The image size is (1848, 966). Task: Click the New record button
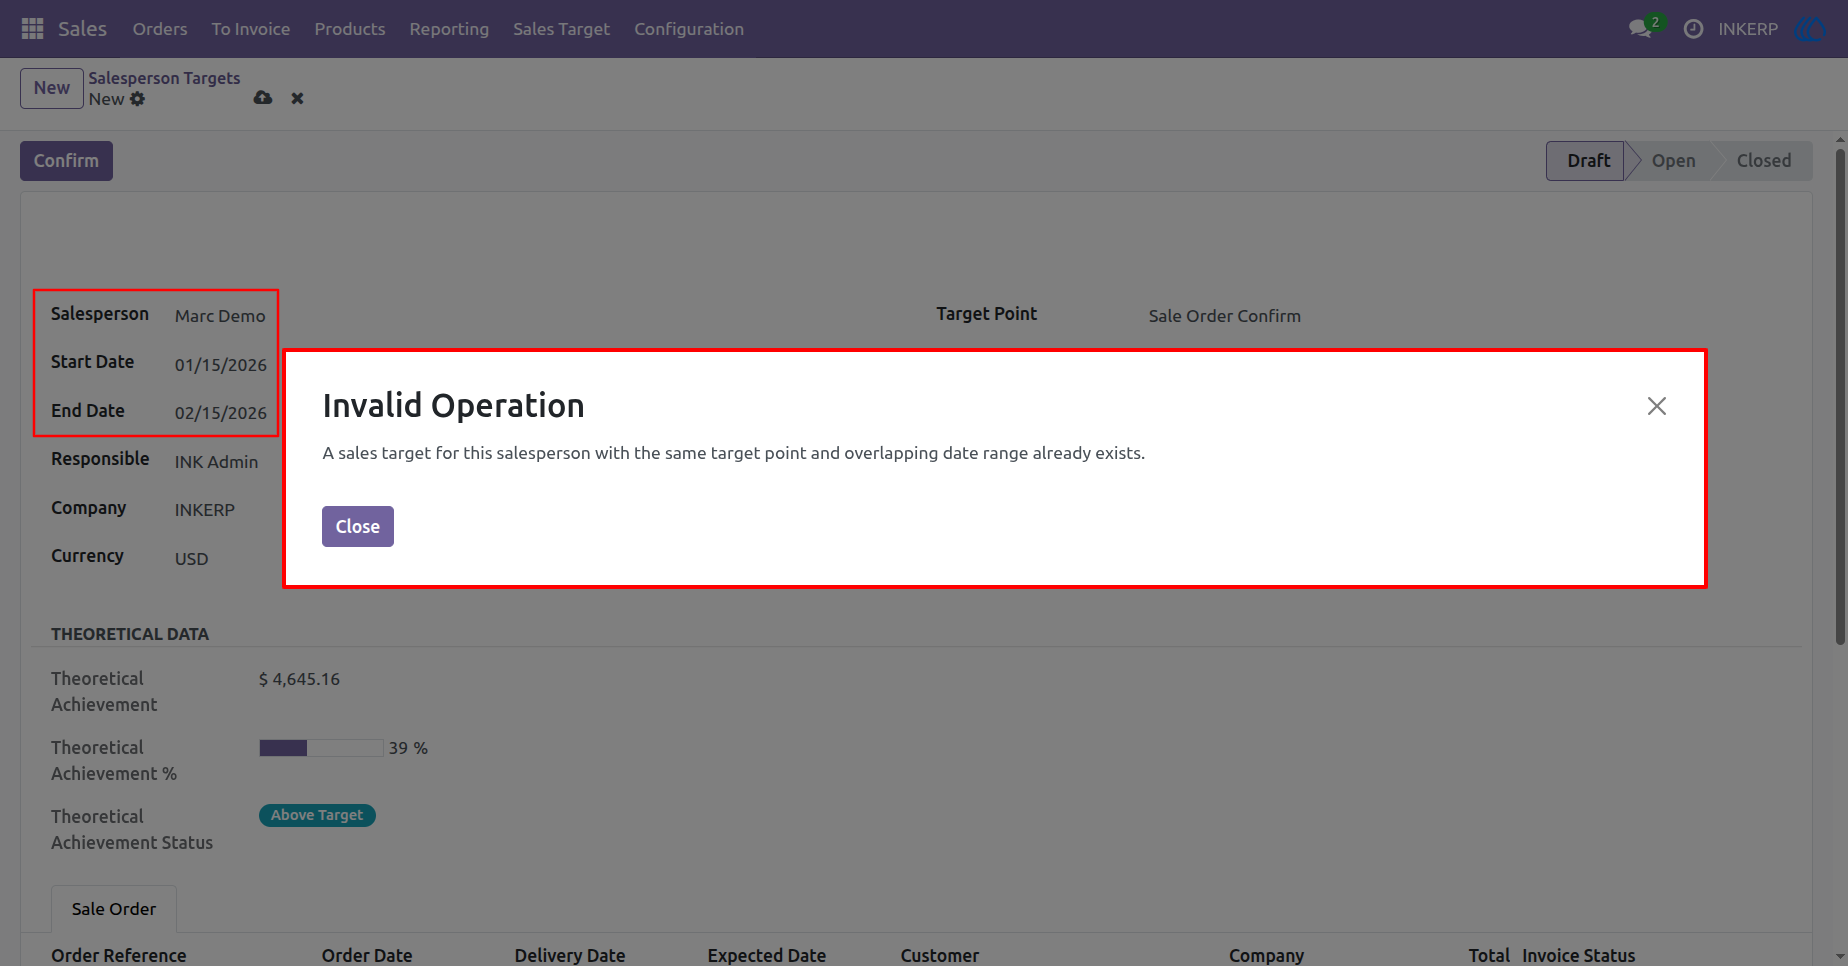click(52, 88)
